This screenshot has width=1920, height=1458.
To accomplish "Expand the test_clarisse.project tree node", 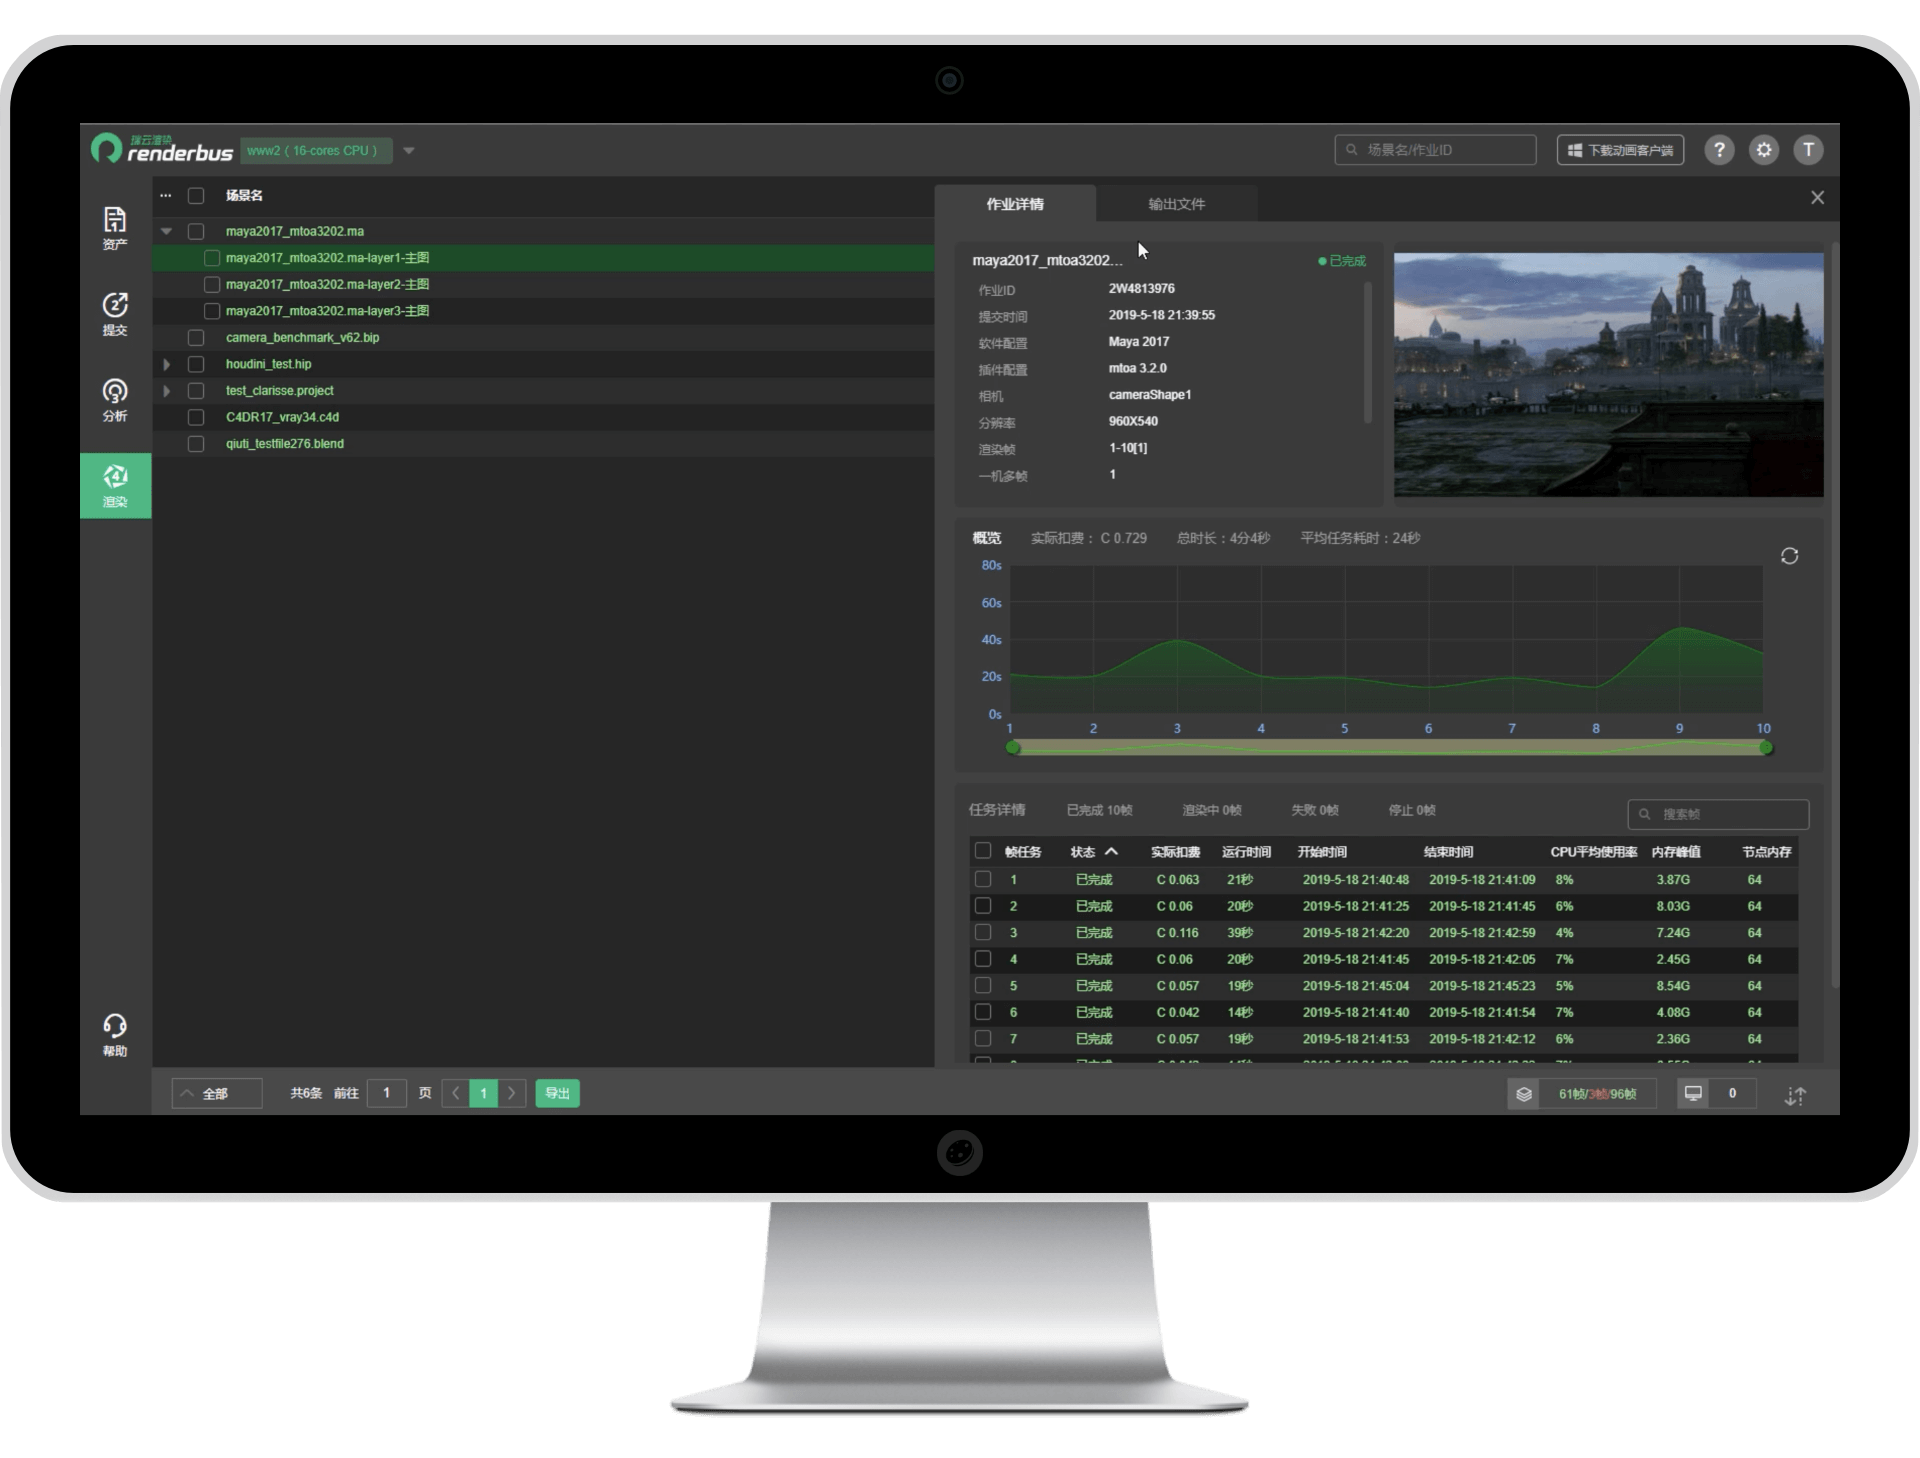I will (167, 391).
